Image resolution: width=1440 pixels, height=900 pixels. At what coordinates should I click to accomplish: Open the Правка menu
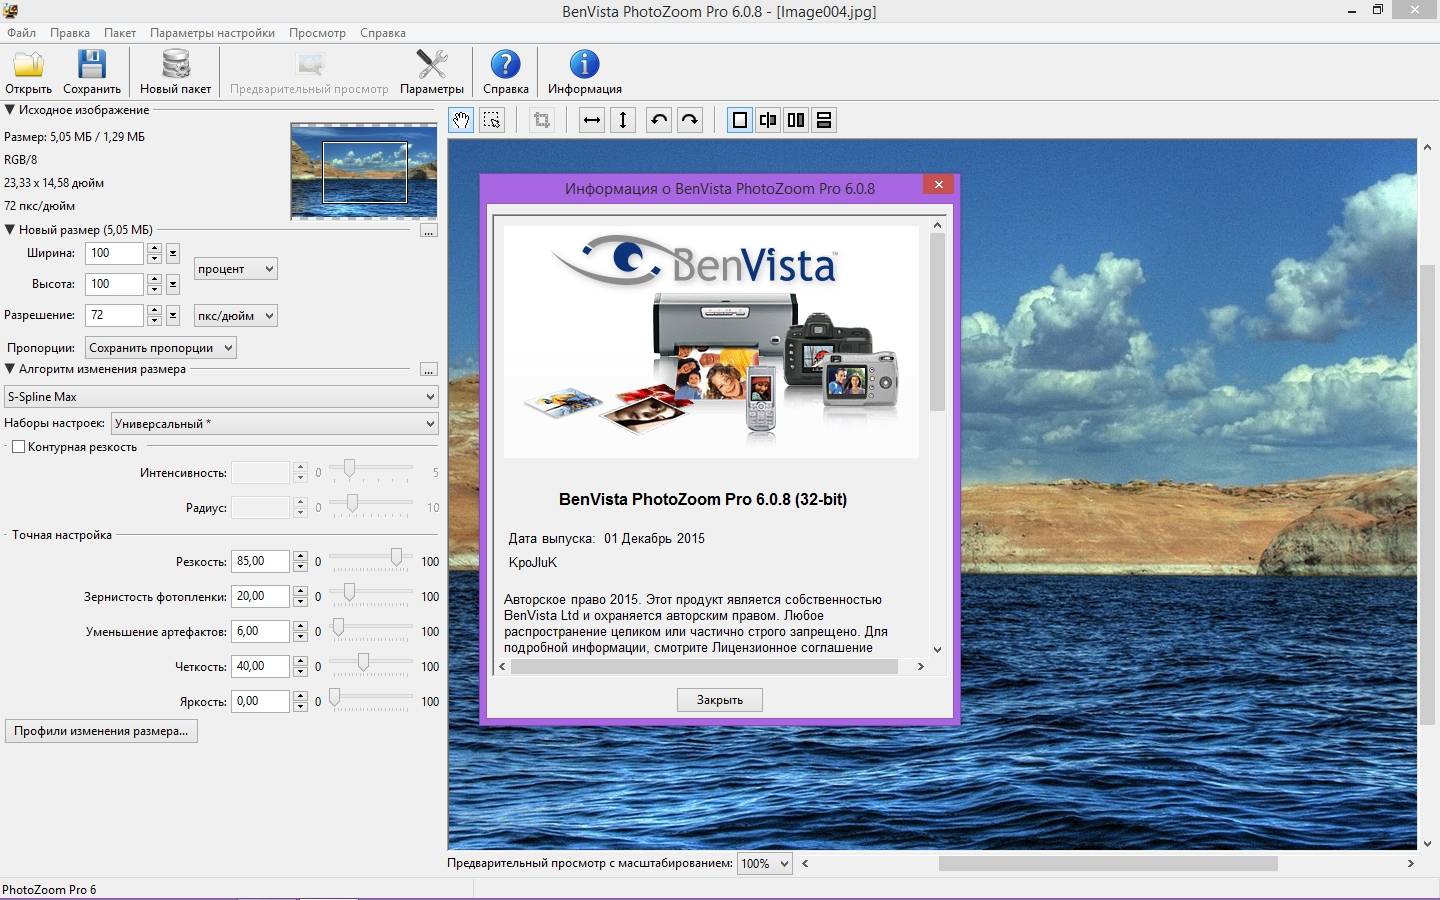pos(70,33)
